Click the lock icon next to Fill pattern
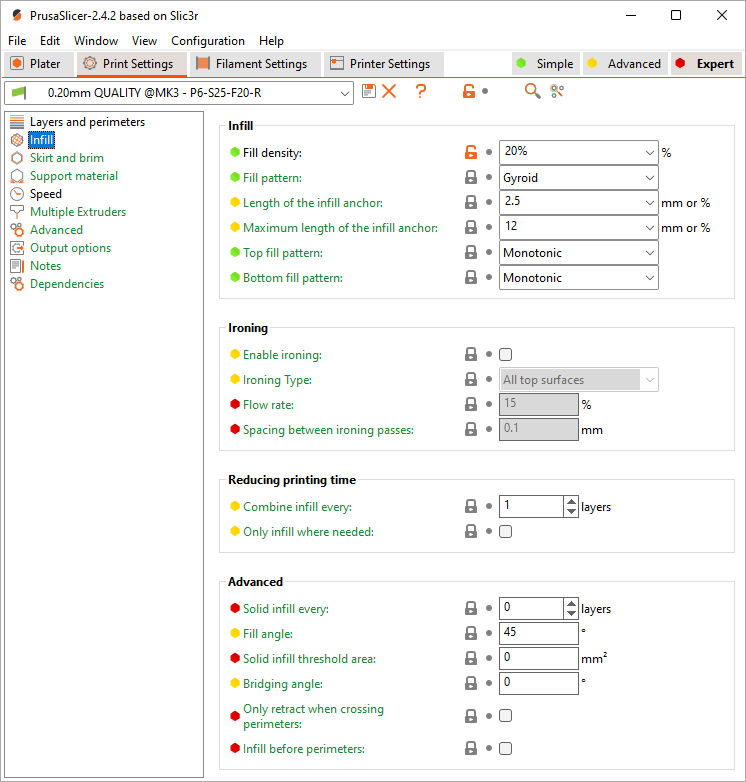 (x=470, y=178)
